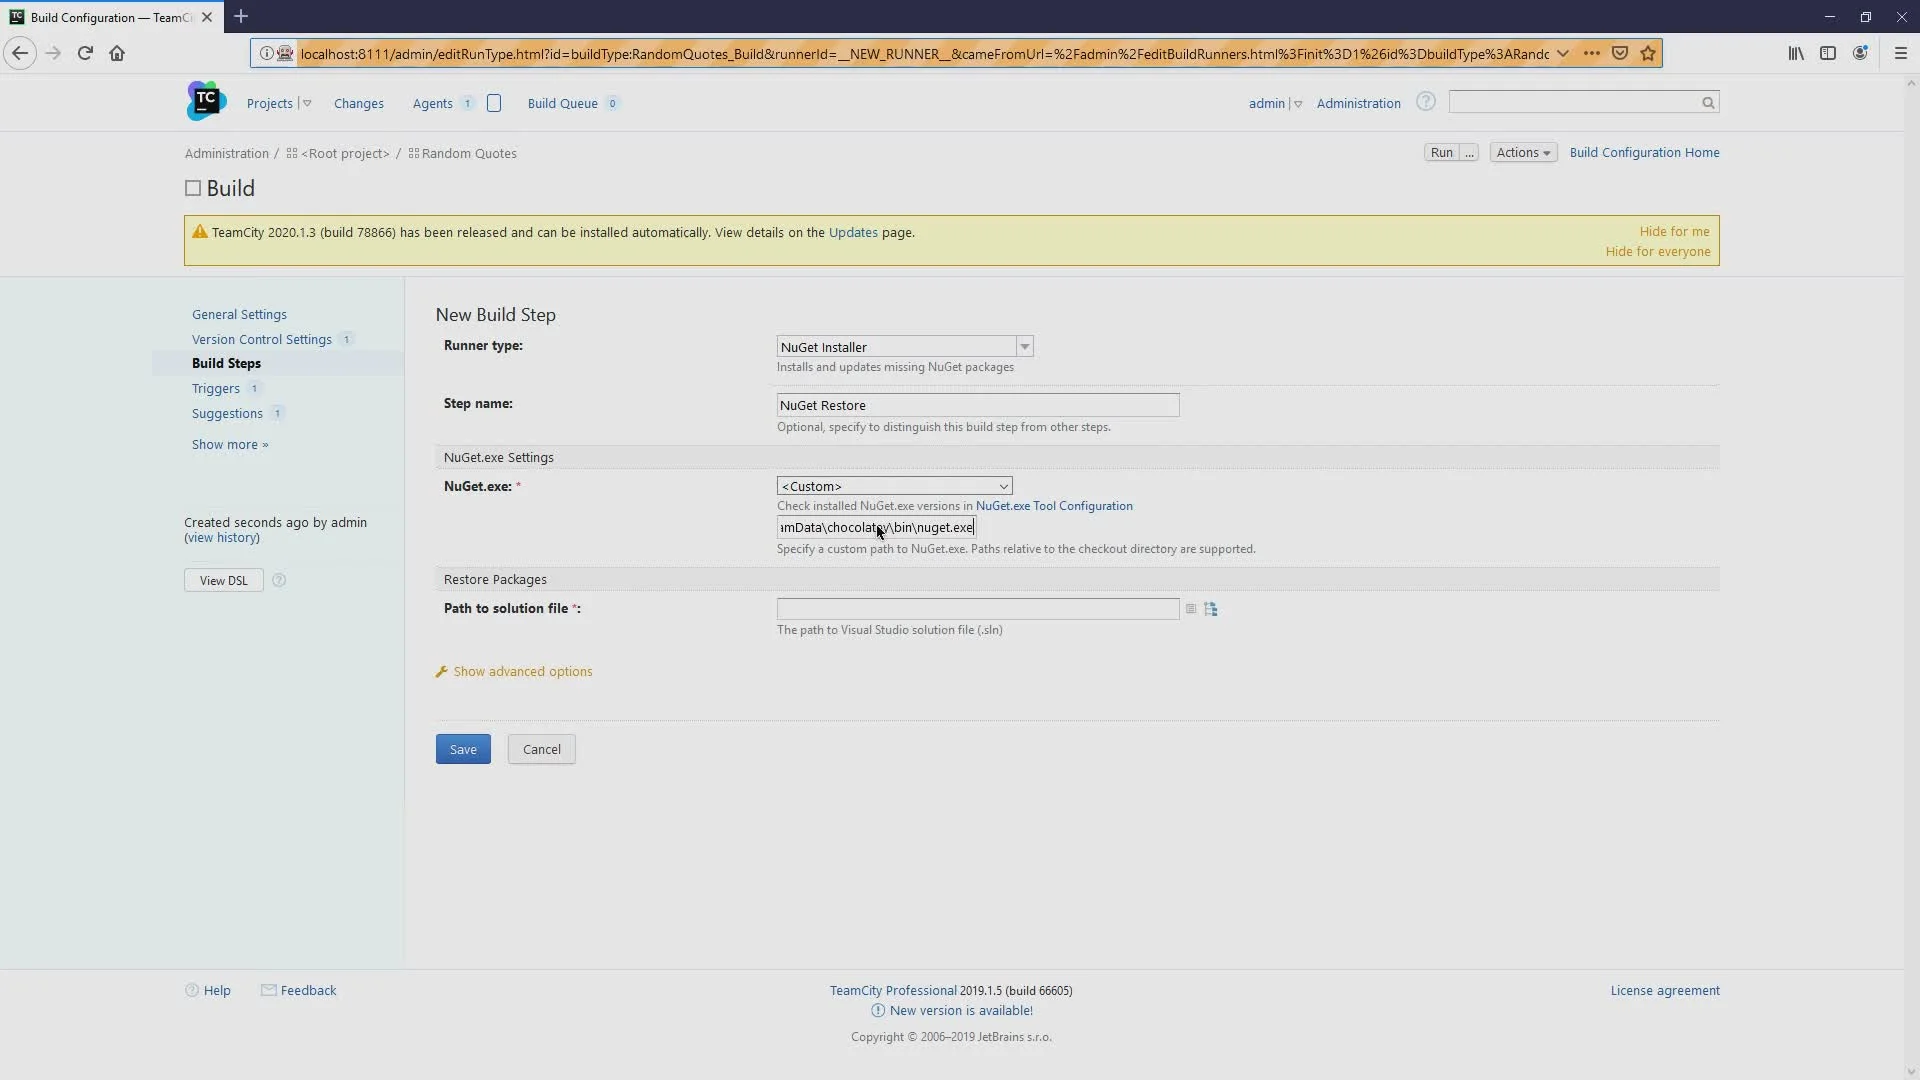Viewport: 1920px width, 1080px height.
Task: Click the TeamCity logo icon
Action: coord(204,103)
